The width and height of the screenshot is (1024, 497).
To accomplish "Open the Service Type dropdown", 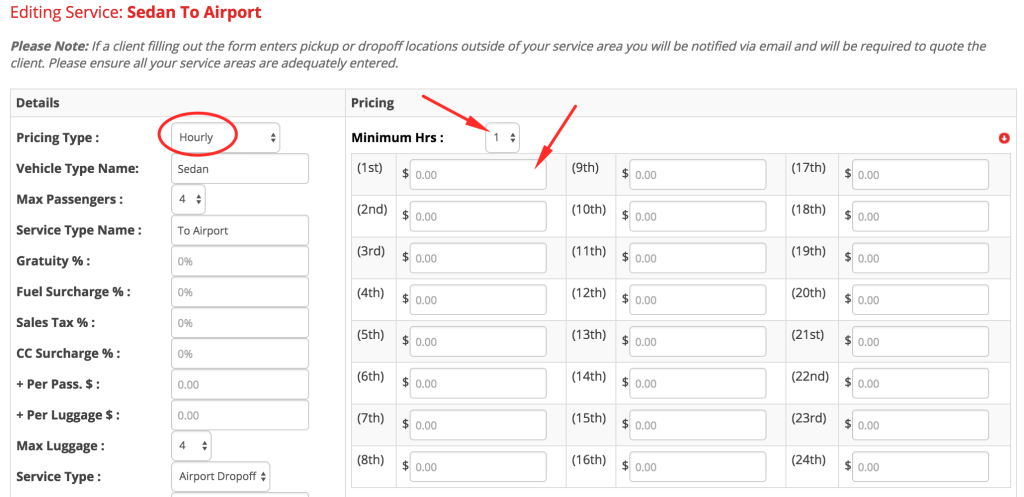I will point(220,476).
